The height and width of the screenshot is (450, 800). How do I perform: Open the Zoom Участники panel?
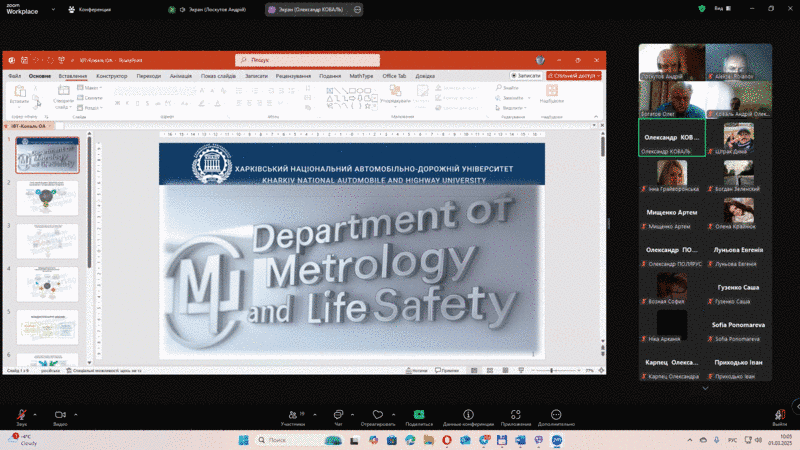coord(293,417)
